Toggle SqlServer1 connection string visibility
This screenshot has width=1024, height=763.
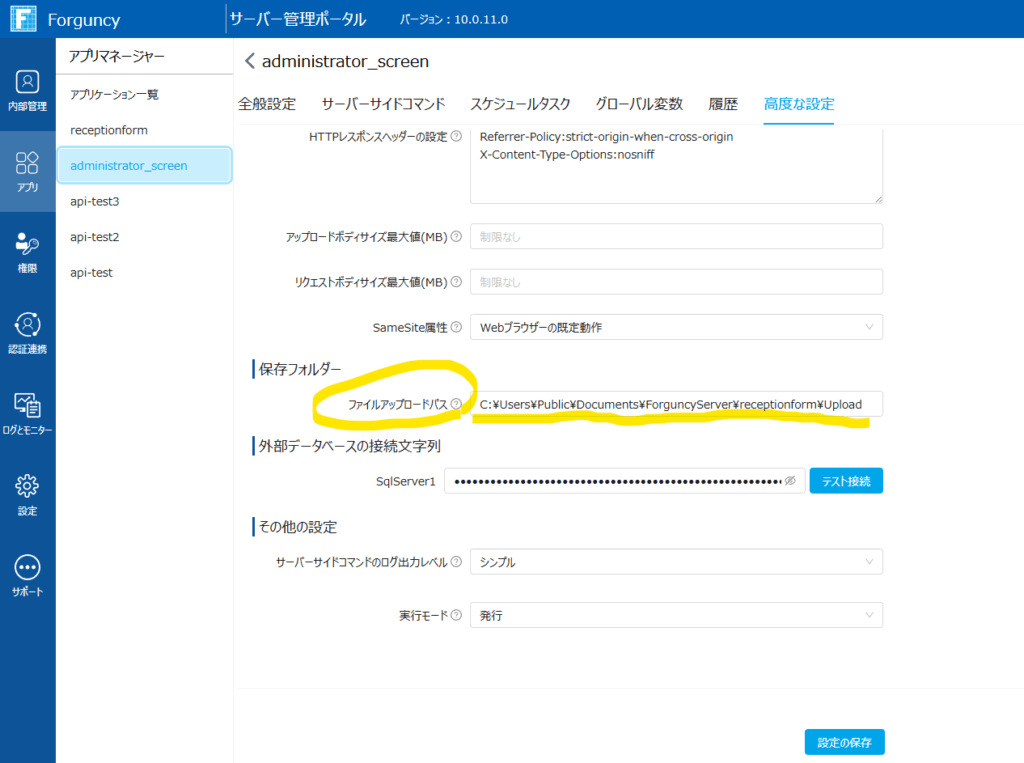[x=790, y=481]
